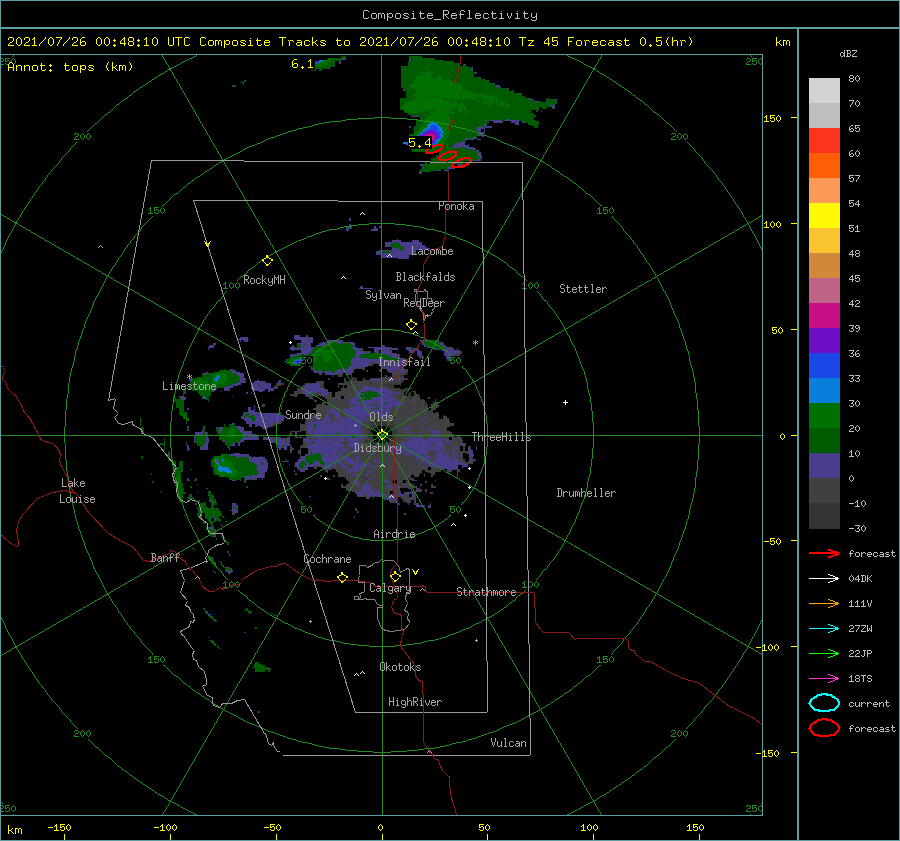Click the storm top 6.1 annotation
This screenshot has height=841, width=900.
pyautogui.click(x=302, y=64)
